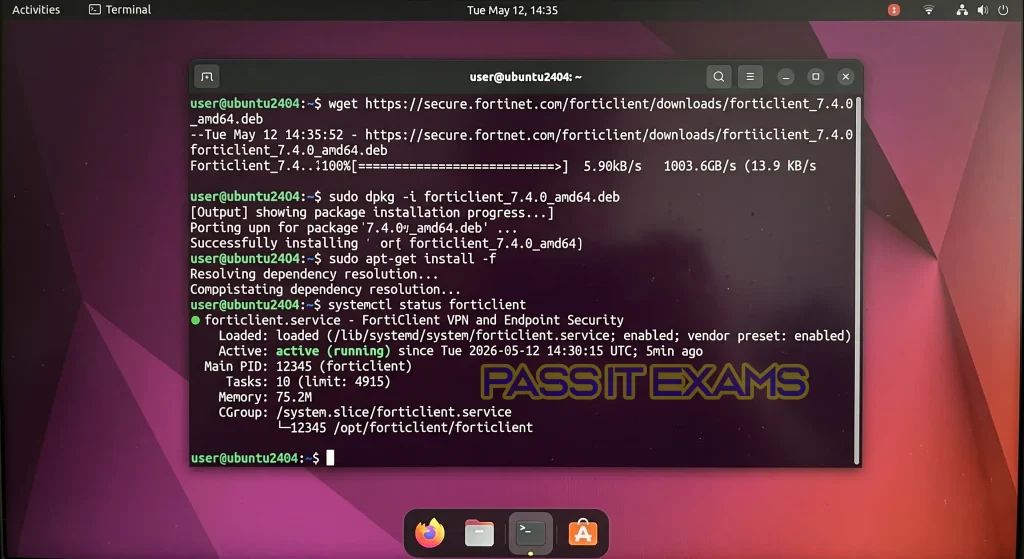
Task: Launch Firefox from the dock
Action: click(430, 534)
